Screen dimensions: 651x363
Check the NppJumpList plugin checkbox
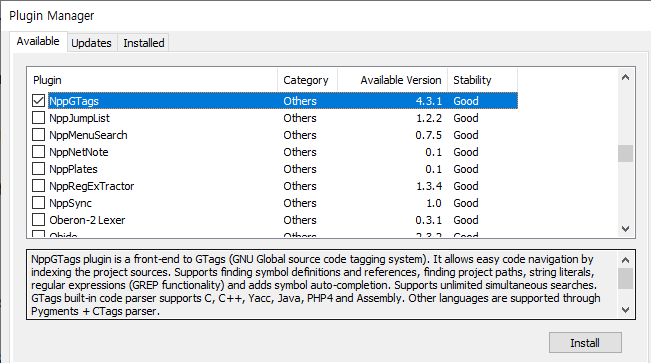39,118
